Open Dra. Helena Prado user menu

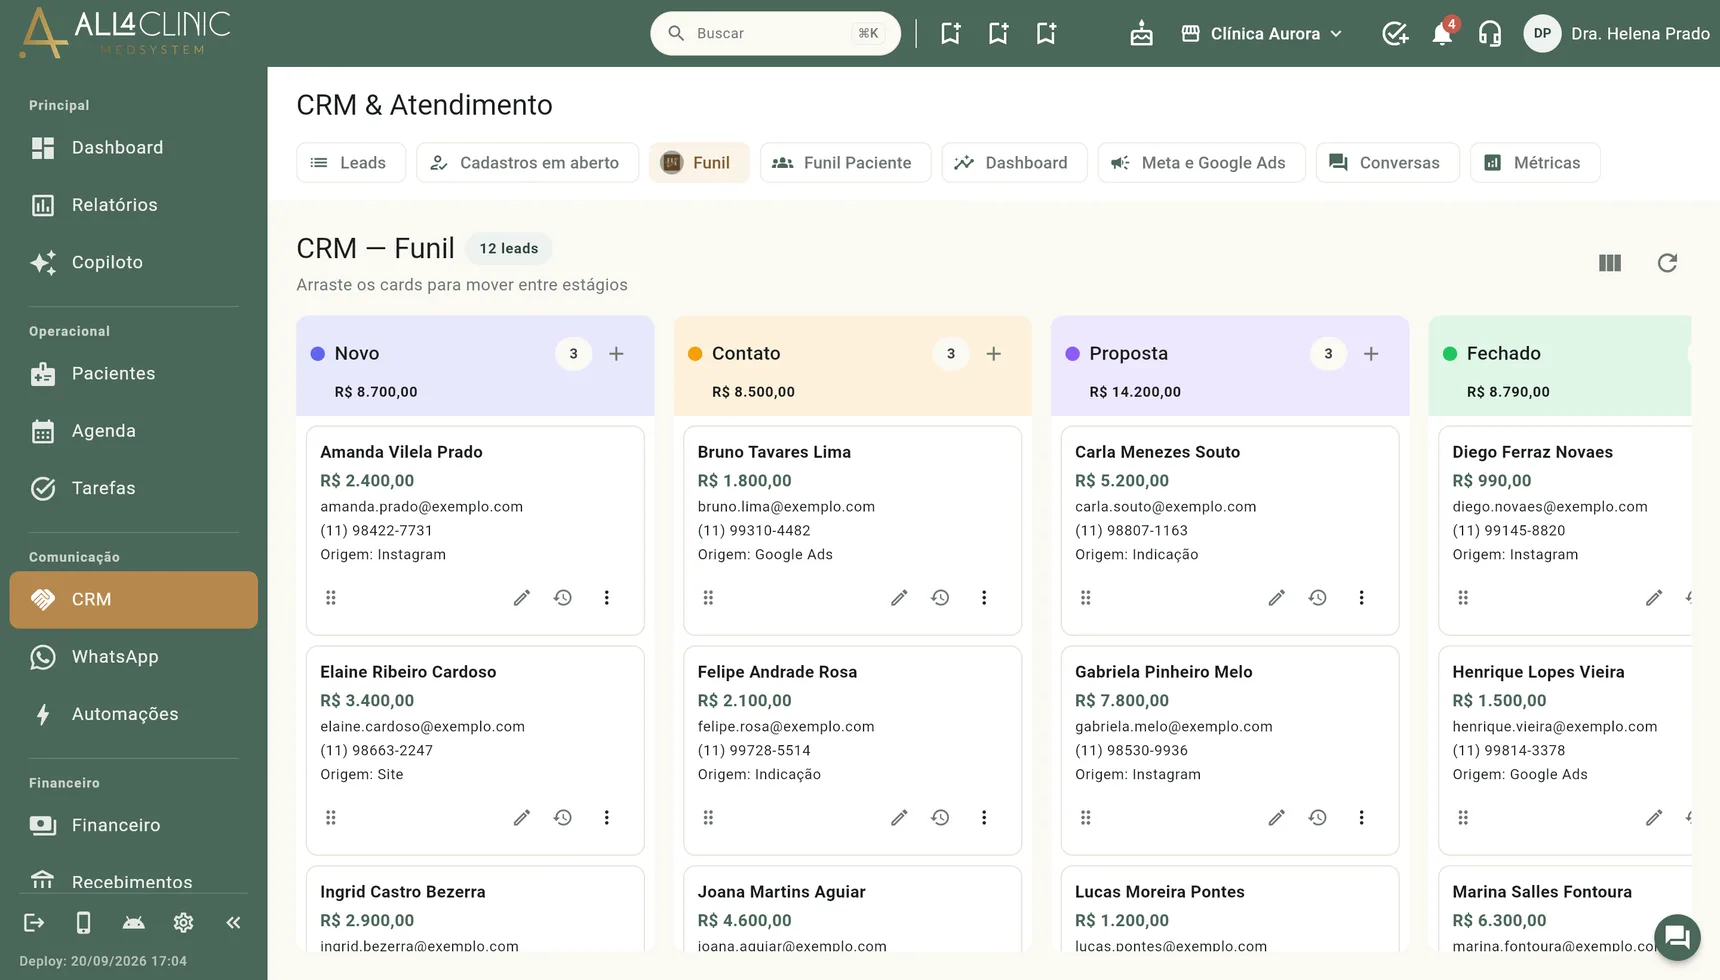pos(1616,34)
